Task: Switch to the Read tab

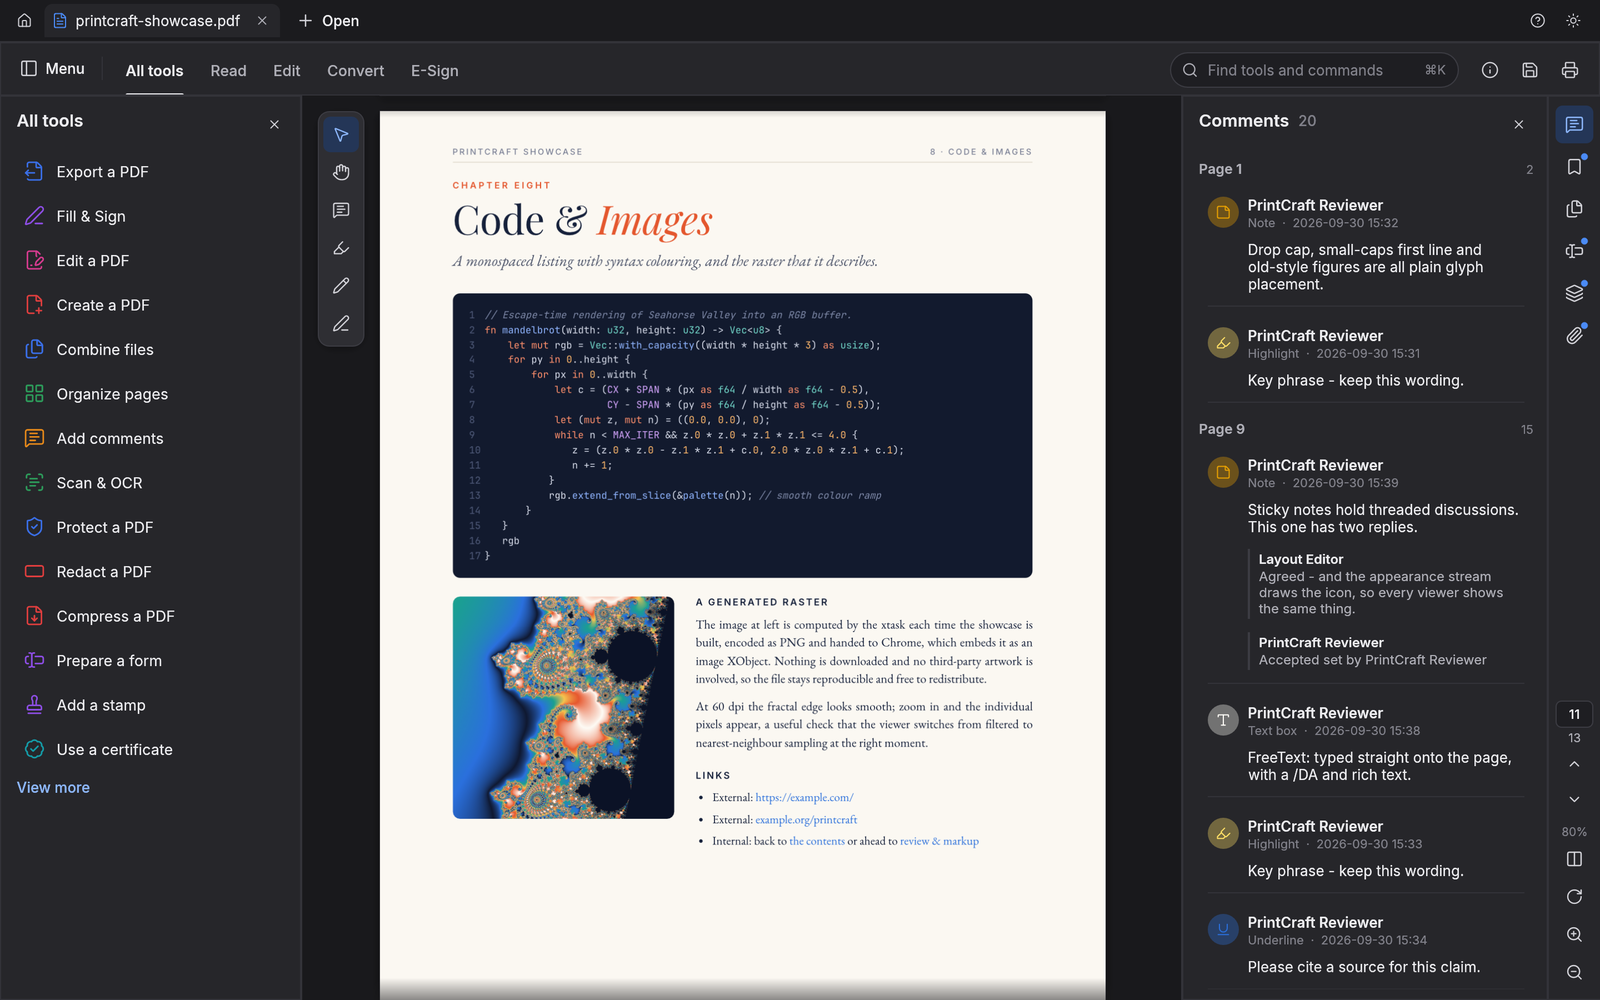Action: [x=228, y=71]
